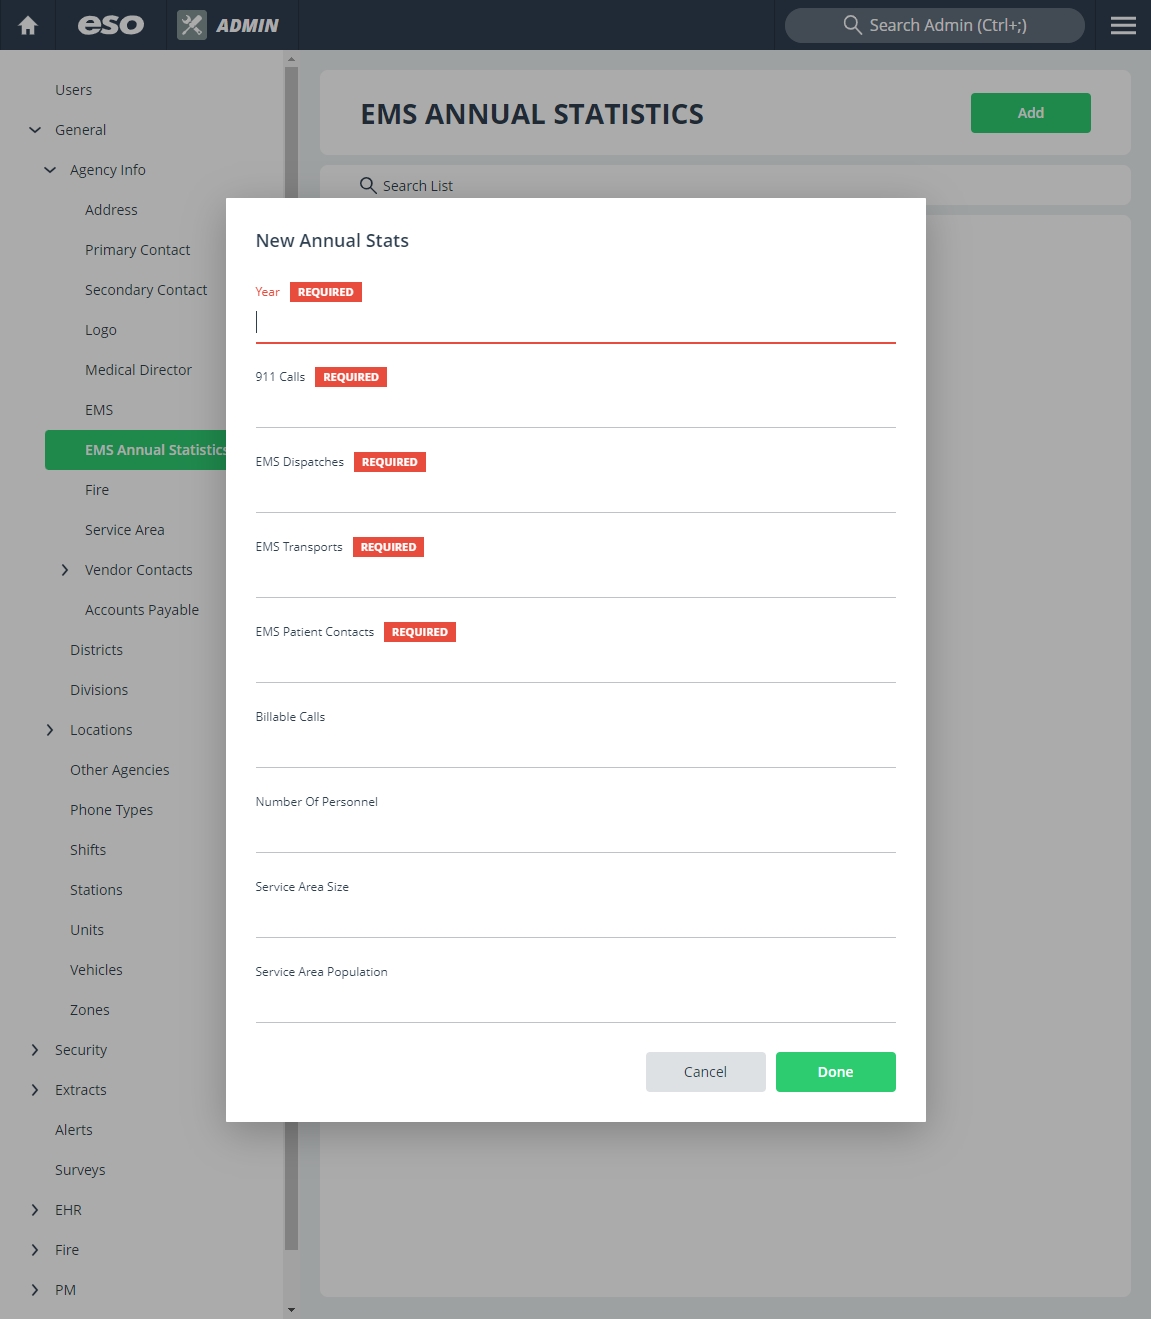The image size is (1151, 1319).
Task: Focus the 911 Calls input field
Action: (576, 409)
